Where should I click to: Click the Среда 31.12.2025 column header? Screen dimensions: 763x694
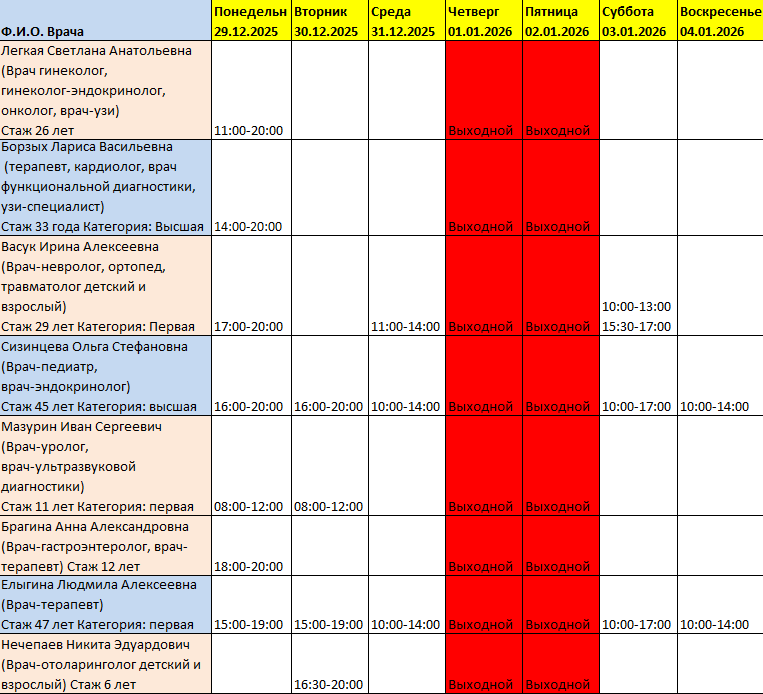406,21
